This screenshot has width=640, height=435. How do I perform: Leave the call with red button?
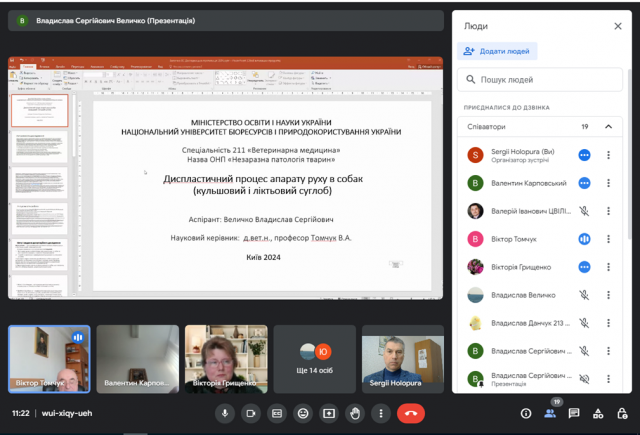(x=411, y=413)
